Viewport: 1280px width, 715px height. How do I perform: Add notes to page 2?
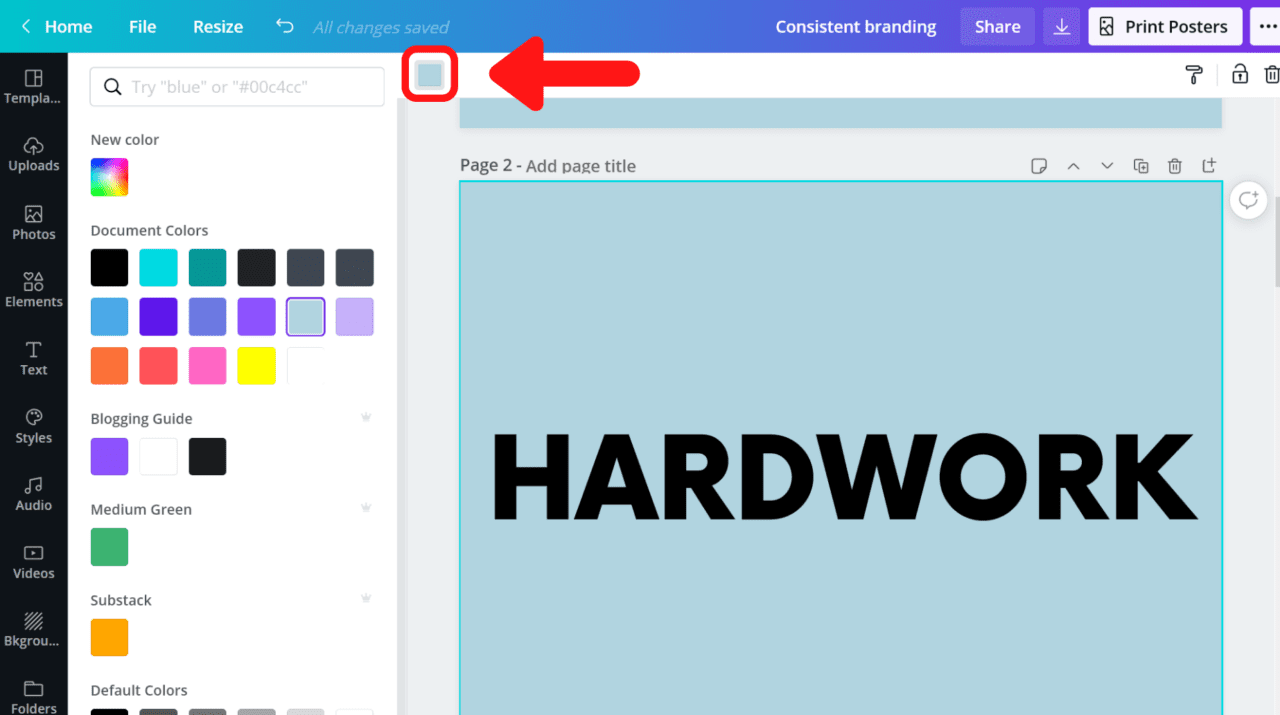tap(1039, 165)
